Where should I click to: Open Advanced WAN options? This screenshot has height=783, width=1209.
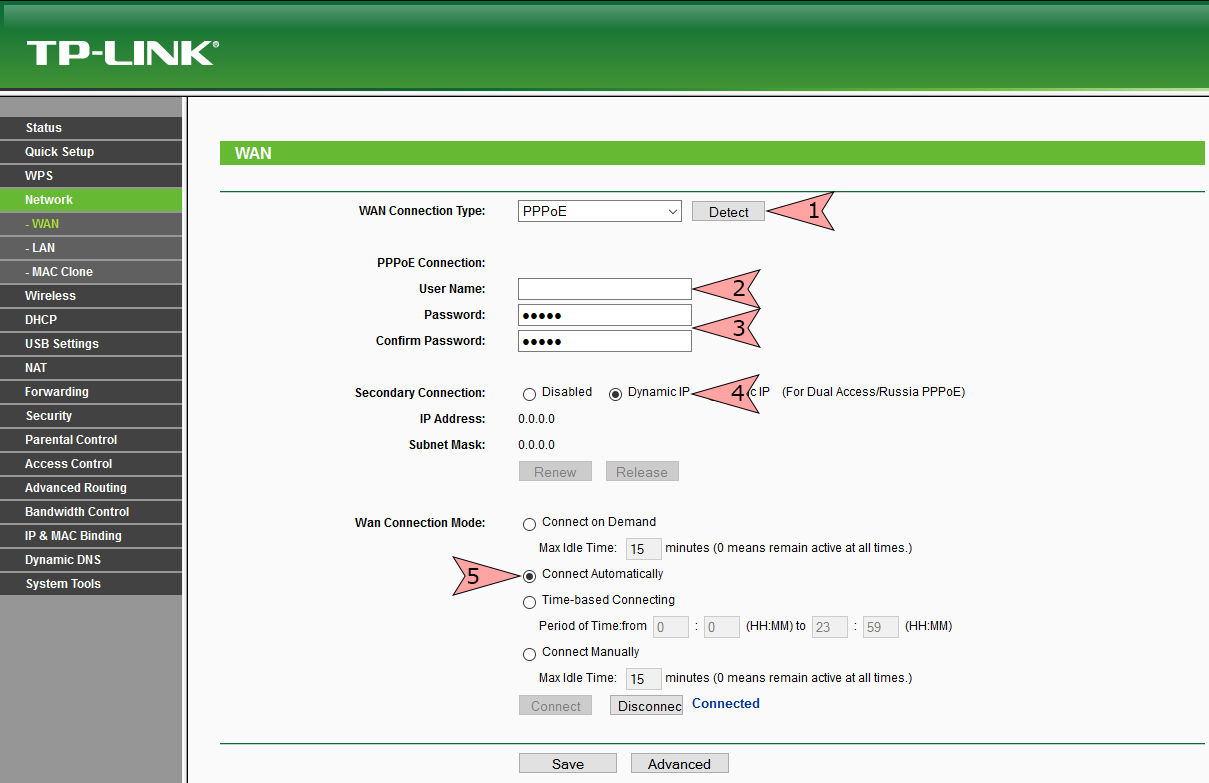tap(679, 762)
